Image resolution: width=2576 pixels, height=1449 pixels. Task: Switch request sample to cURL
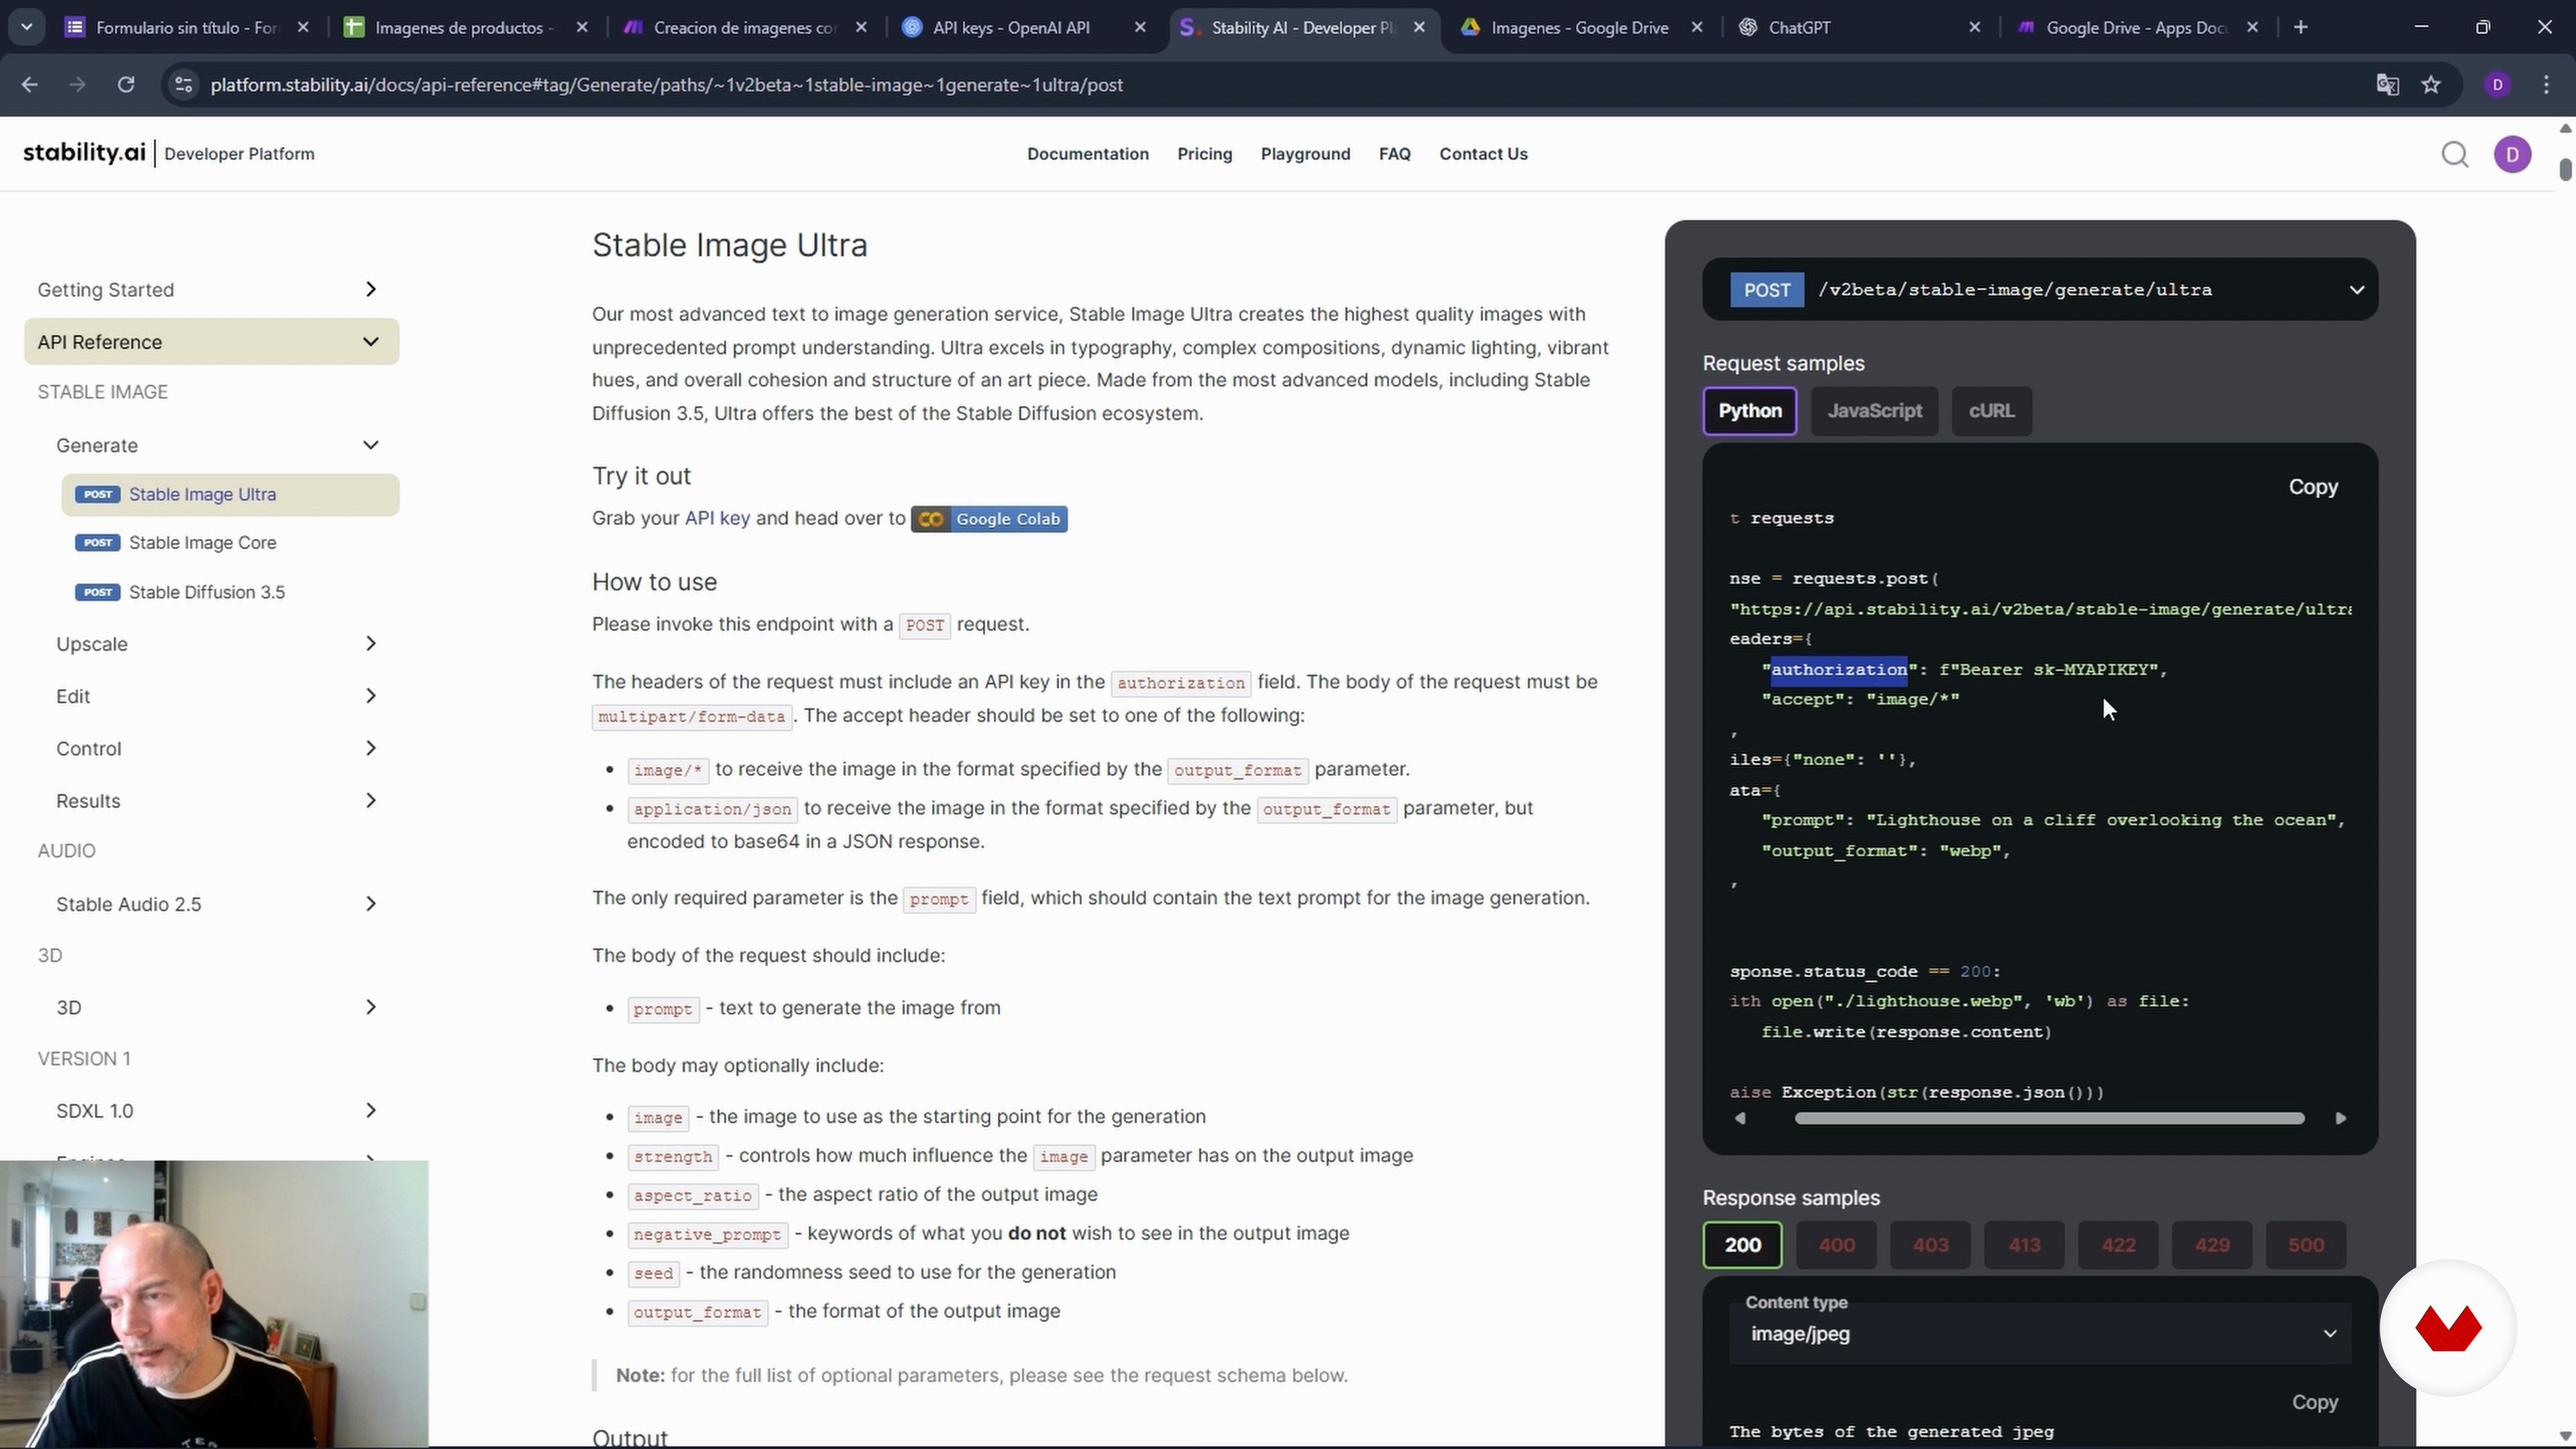point(1990,411)
